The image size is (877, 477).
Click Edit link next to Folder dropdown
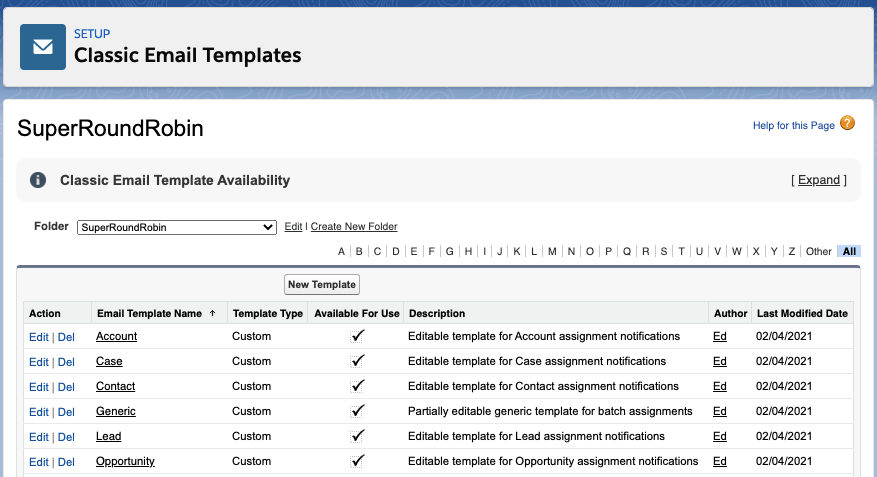click(x=293, y=226)
